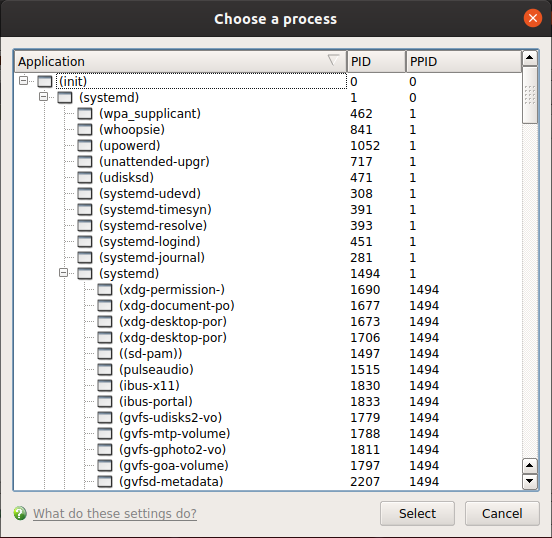Sort by the PID column header

376,62
